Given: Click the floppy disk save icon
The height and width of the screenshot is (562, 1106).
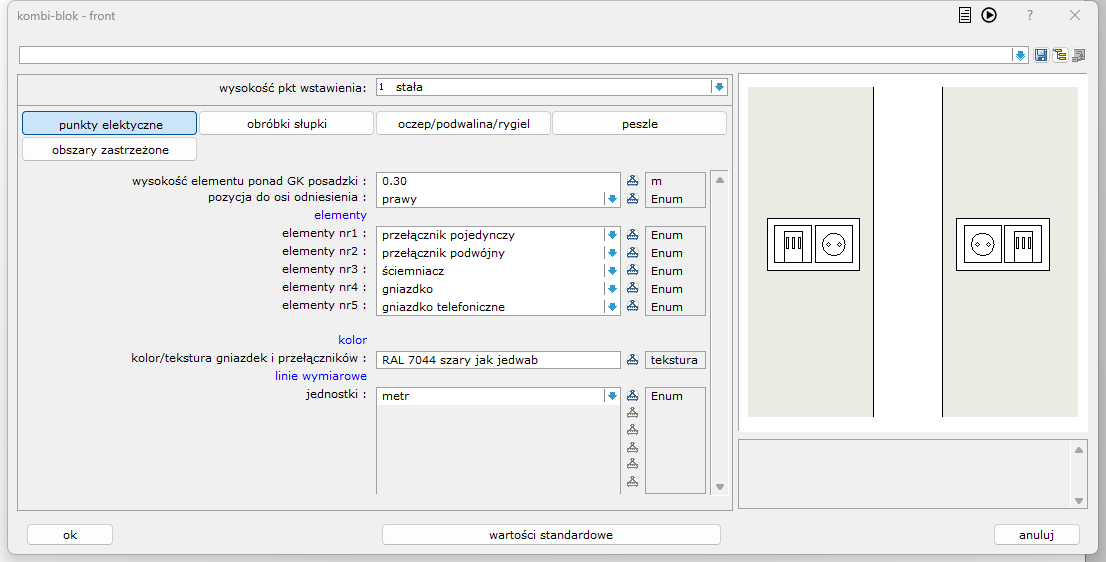Looking at the screenshot, I should tap(1041, 55).
